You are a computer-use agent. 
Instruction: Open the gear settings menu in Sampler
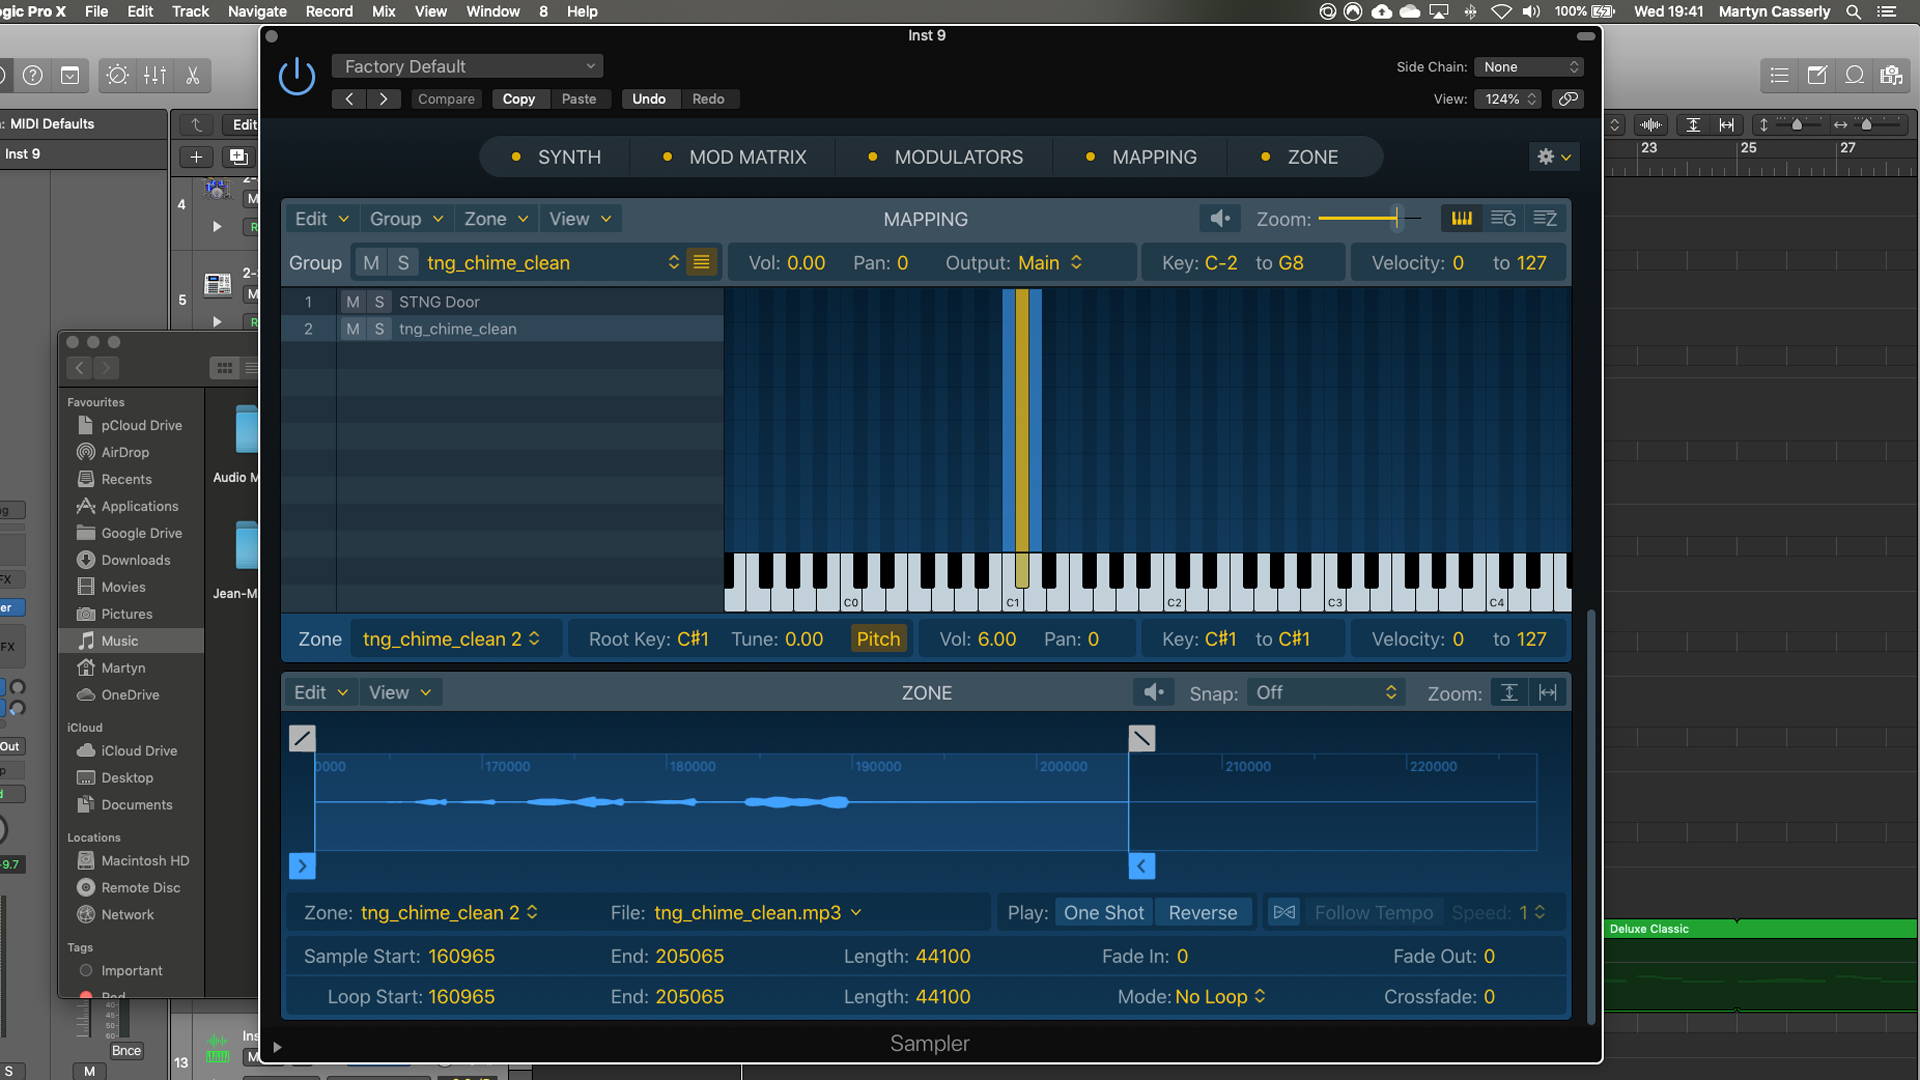point(1554,157)
